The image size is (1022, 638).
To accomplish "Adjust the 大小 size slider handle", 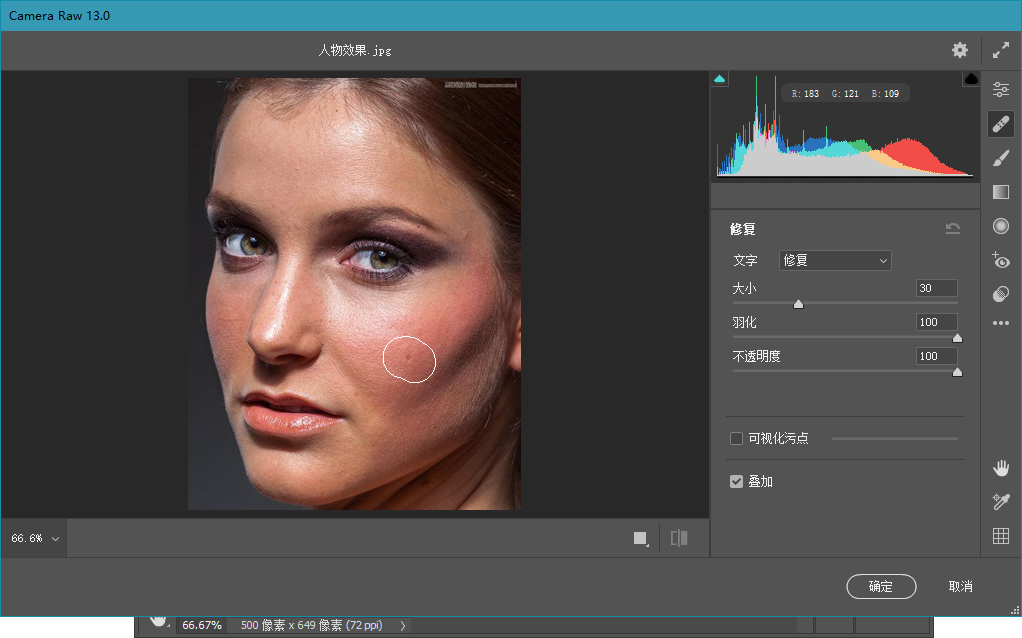I will [798, 304].
